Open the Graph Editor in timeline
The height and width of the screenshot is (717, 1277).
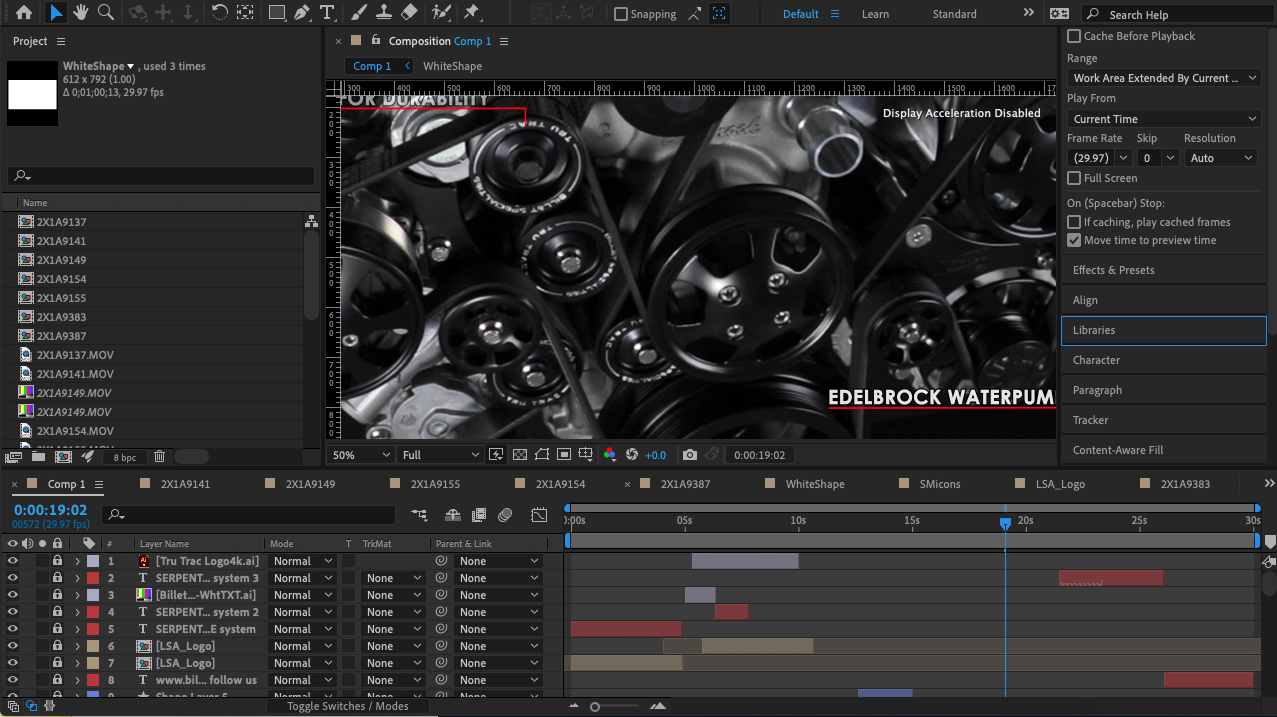tap(539, 515)
